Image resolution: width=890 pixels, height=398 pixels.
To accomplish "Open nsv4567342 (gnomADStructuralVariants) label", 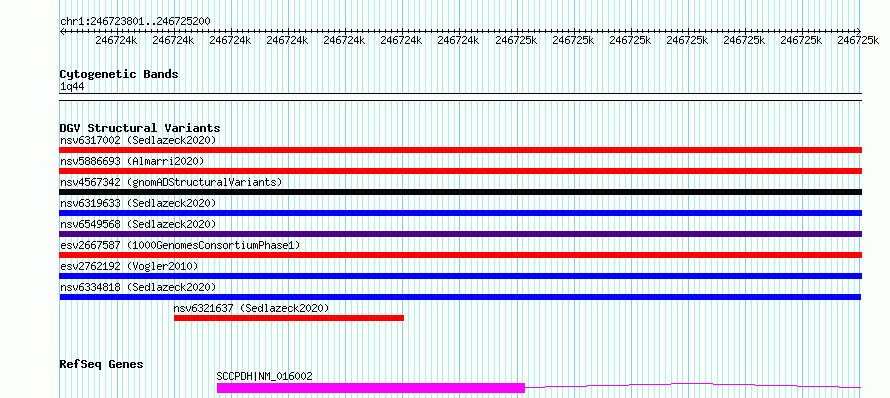I will 171,182.
